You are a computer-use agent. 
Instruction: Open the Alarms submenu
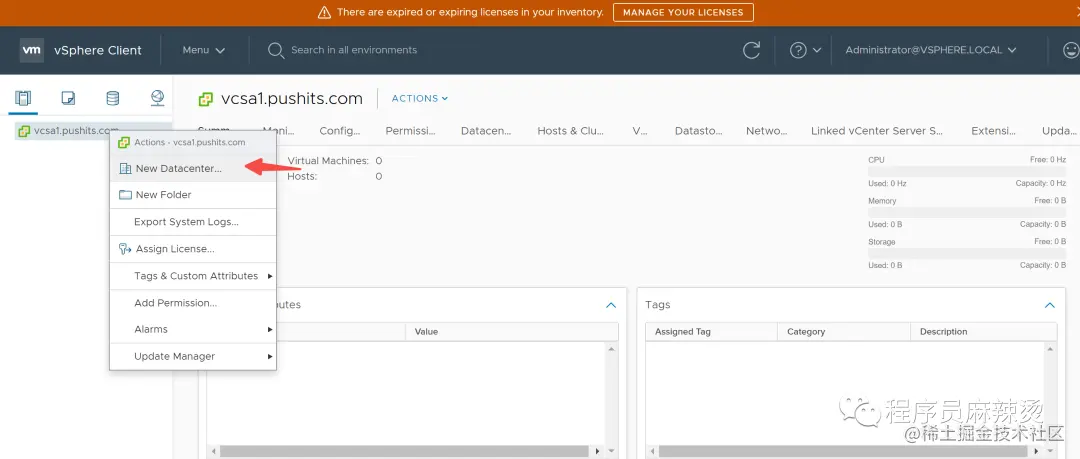193,329
